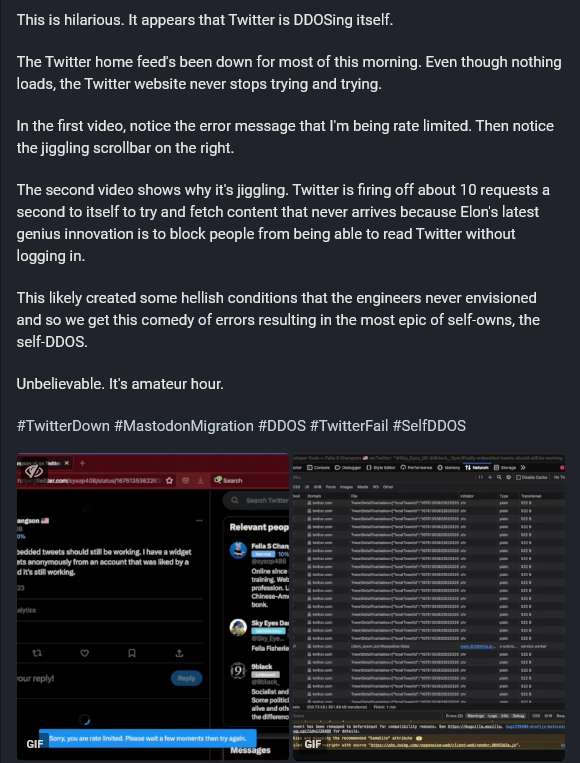Click the retweet icon in first GIF
Screen dimensions: 580x763
[37, 653]
